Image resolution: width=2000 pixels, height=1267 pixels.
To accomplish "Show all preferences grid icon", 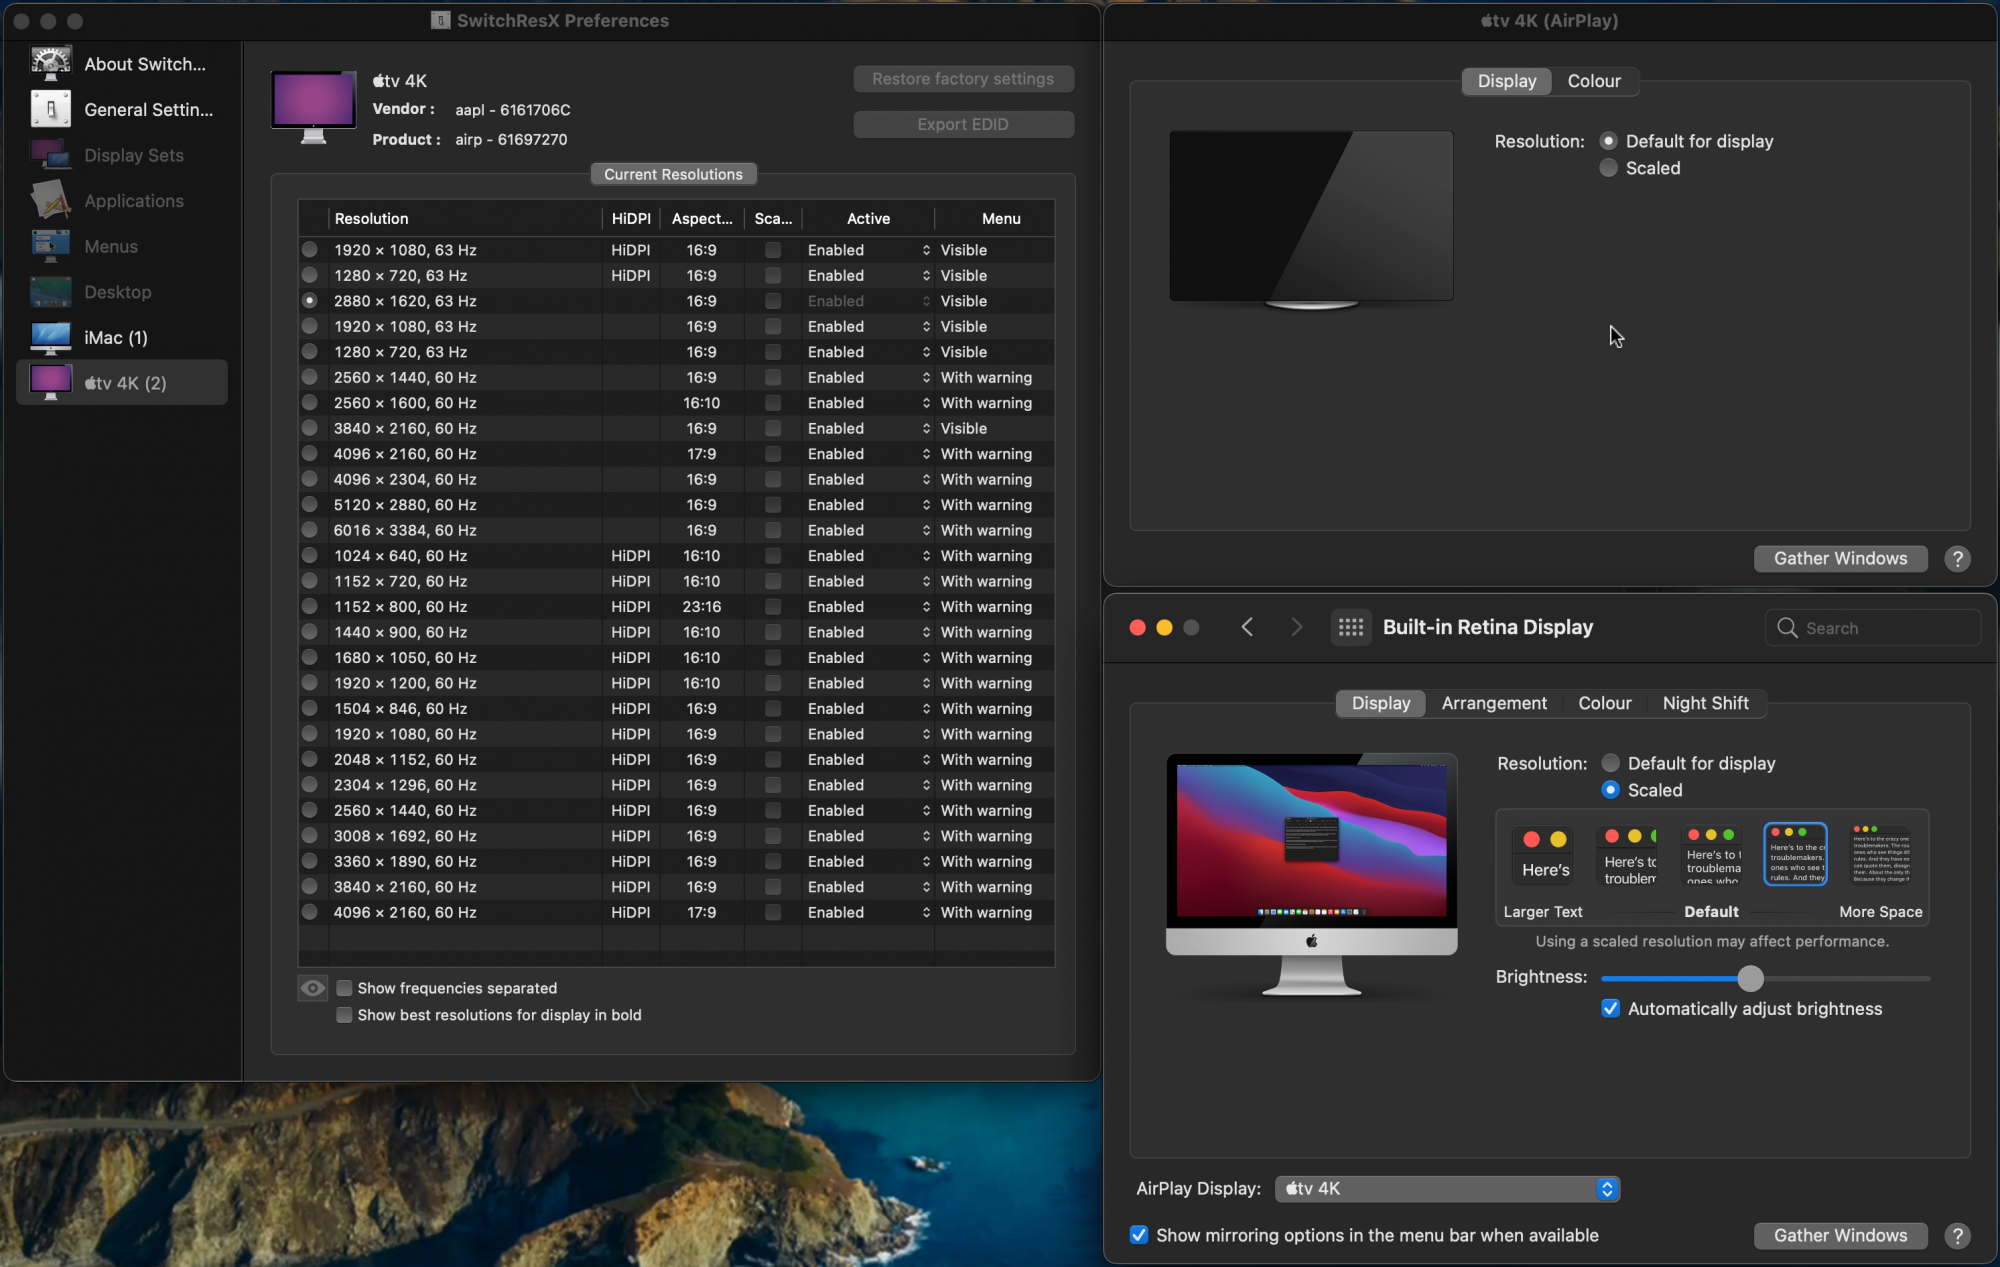I will coord(1350,627).
